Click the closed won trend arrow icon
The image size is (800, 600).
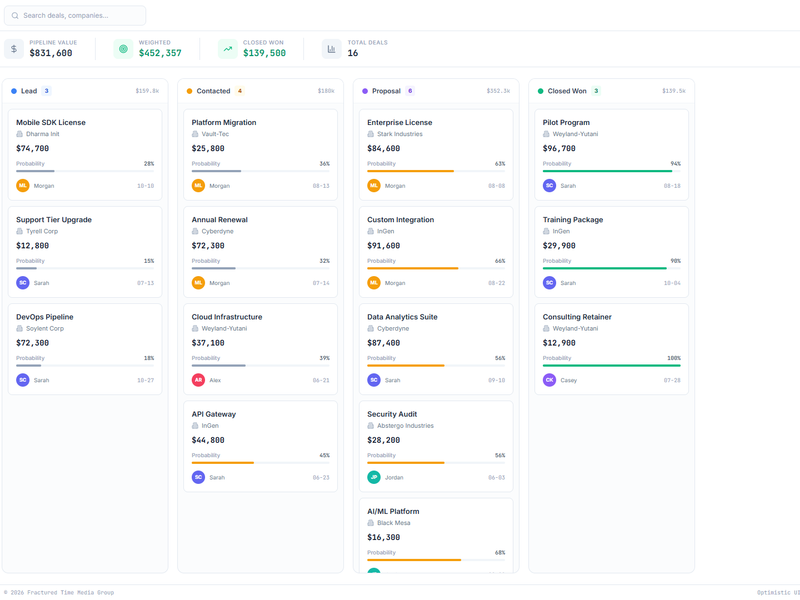[x=228, y=47]
